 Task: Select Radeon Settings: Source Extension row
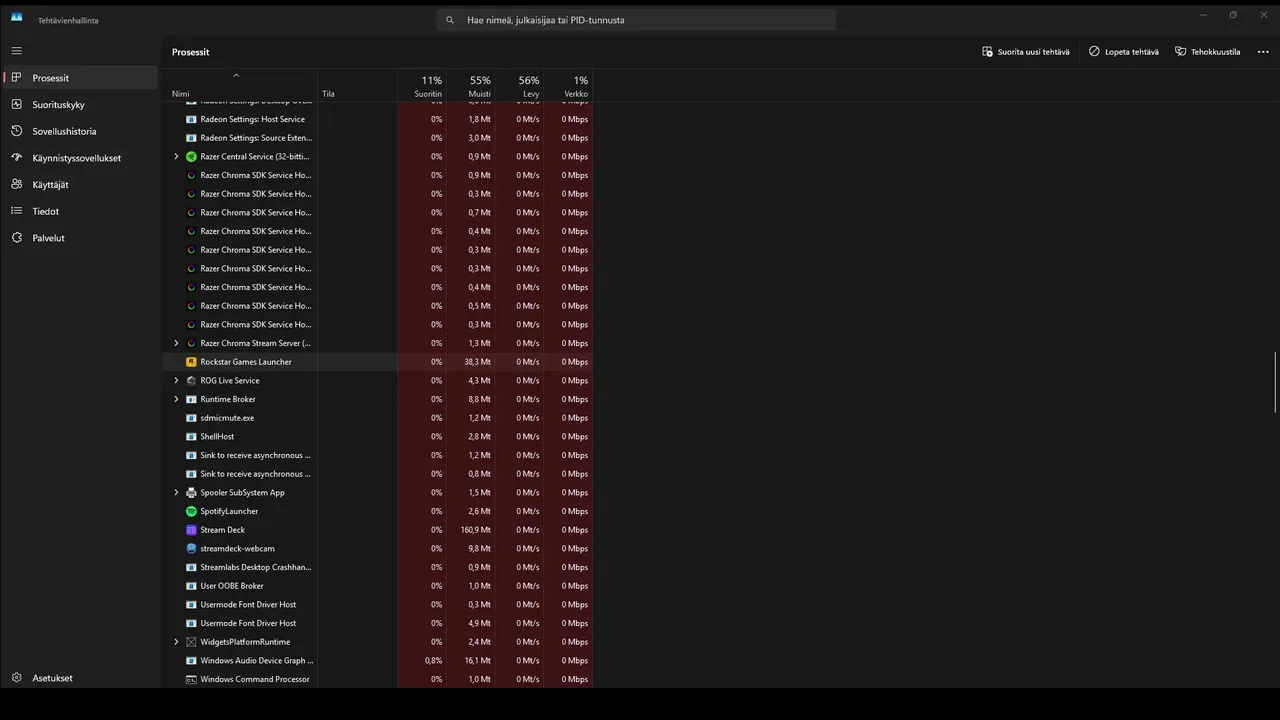click(378, 138)
